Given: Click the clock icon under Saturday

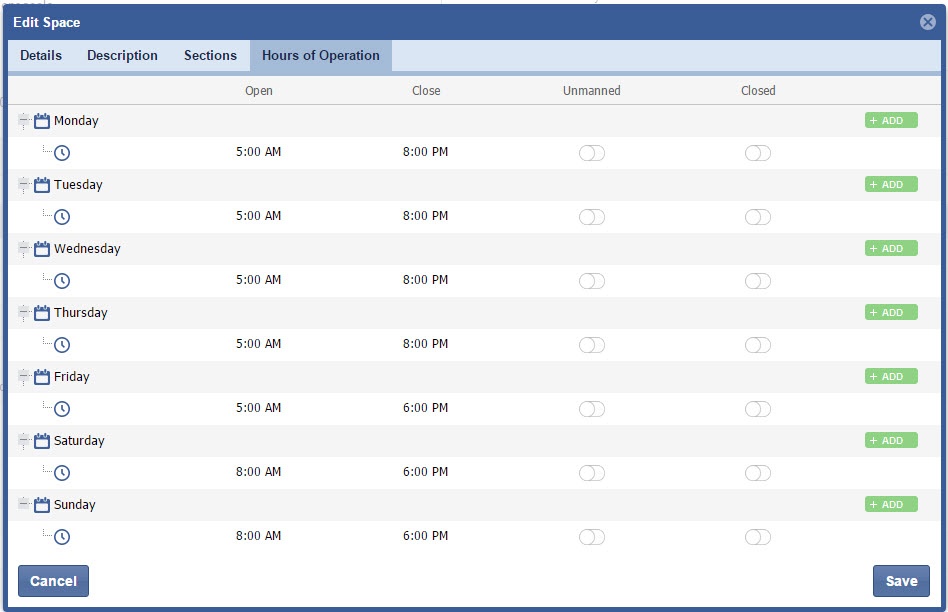Looking at the screenshot, I should click(62, 473).
